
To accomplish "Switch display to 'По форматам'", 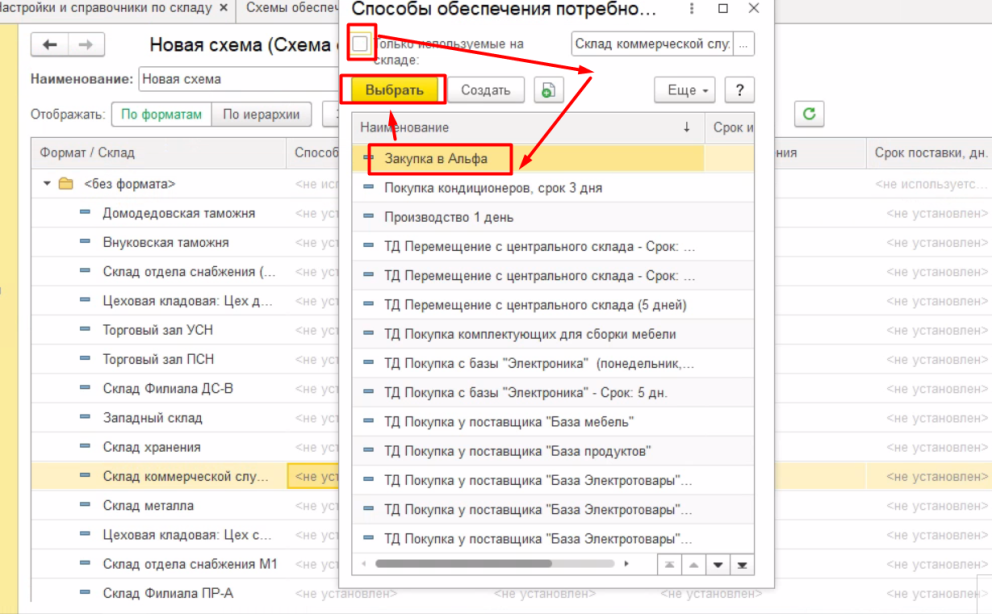I will (161, 114).
